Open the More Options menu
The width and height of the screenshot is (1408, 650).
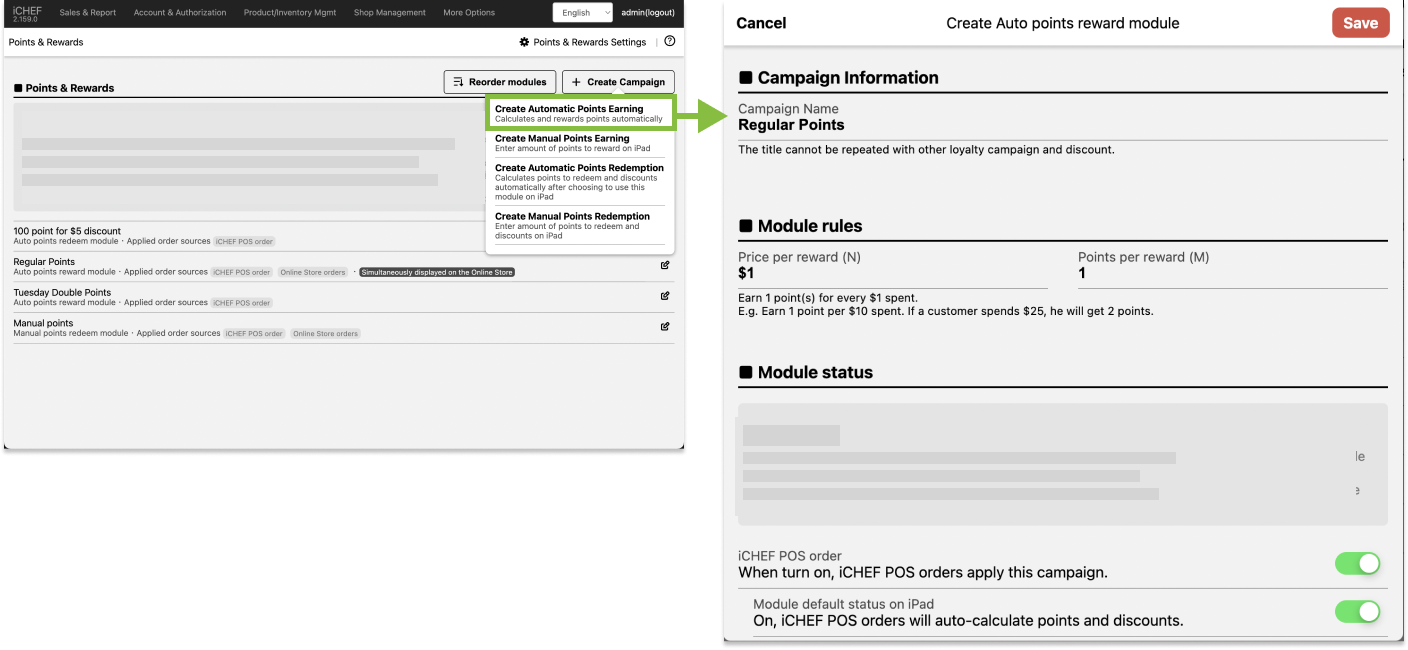469,13
